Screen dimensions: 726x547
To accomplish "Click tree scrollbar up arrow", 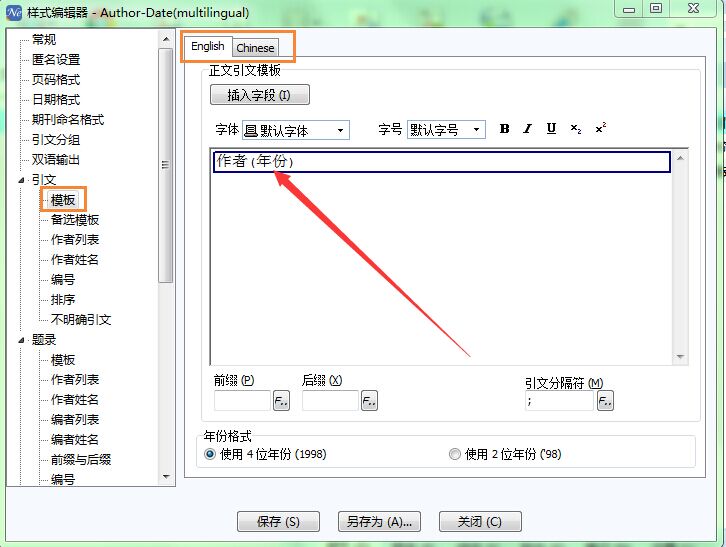I will [166, 39].
